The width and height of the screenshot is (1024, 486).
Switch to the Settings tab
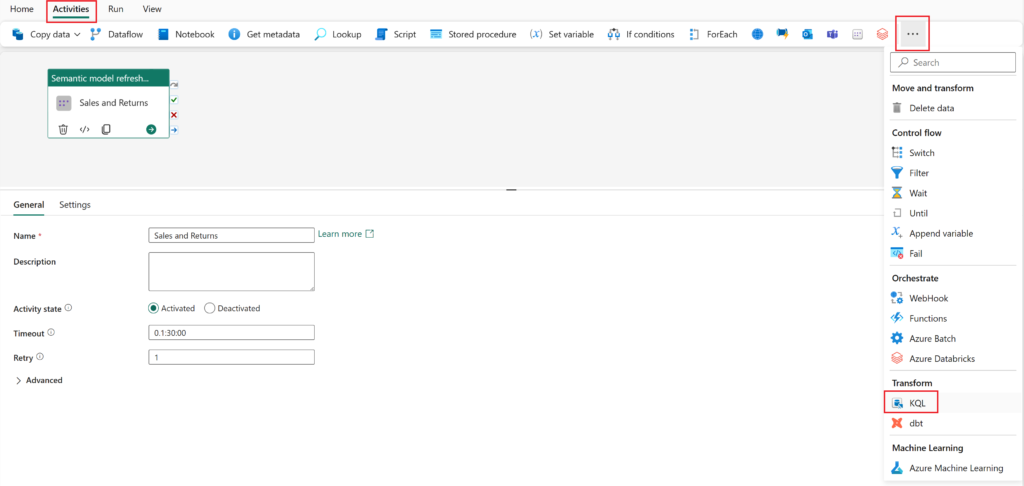click(75, 205)
